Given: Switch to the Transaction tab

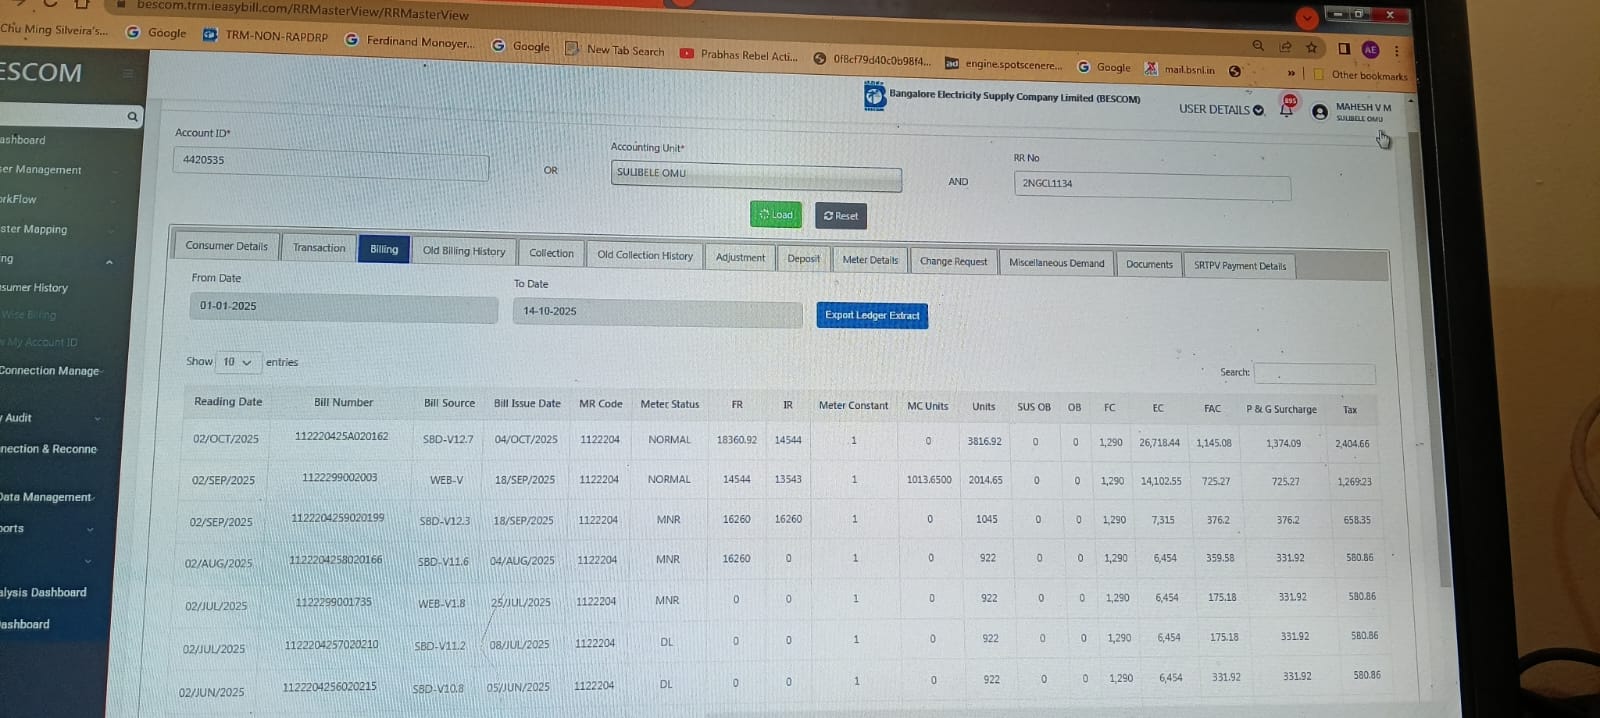Looking at the screenshot, I should (x=319, y=247).
